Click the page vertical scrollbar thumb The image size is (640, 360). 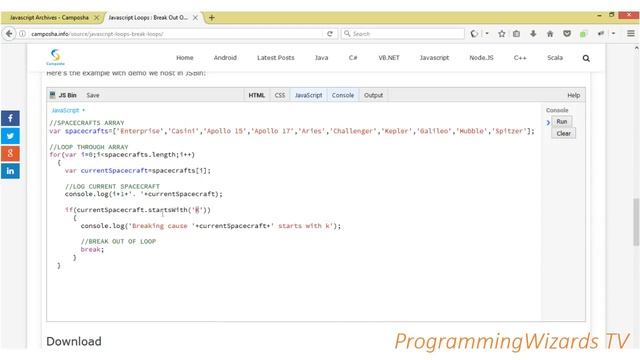[x=636, y=222]
